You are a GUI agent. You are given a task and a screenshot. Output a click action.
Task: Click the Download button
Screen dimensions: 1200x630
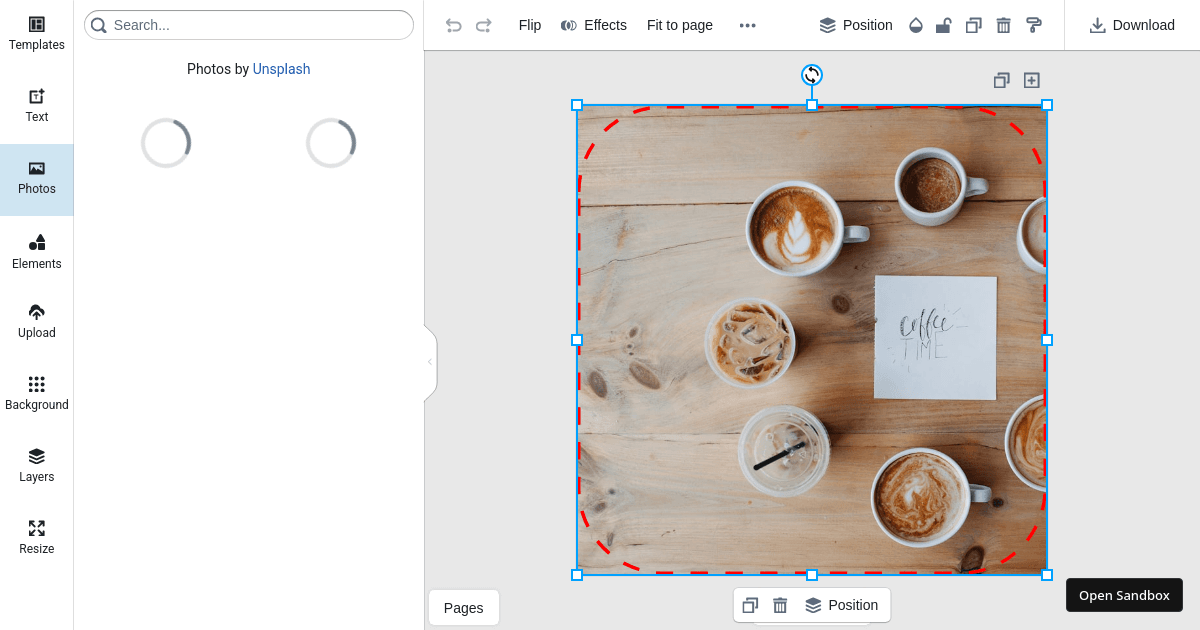[x=1132, y=25]
